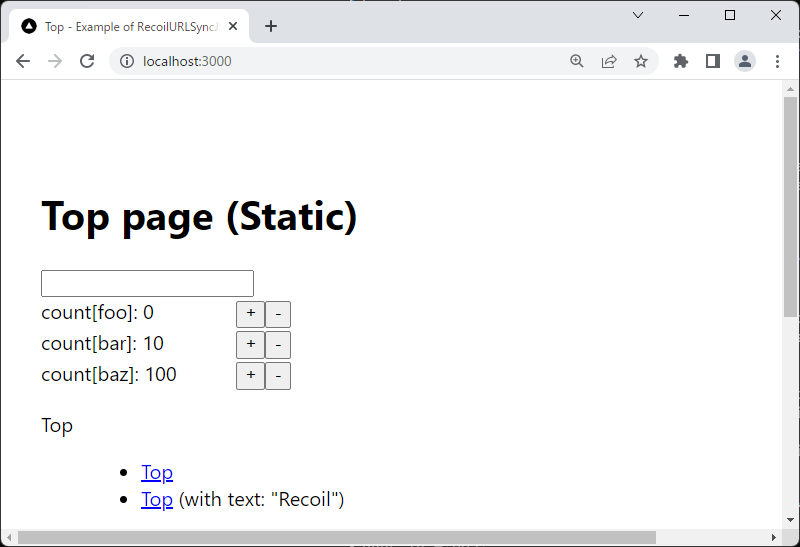
Task: Minimize the browser window
Action: pos(684,15)
